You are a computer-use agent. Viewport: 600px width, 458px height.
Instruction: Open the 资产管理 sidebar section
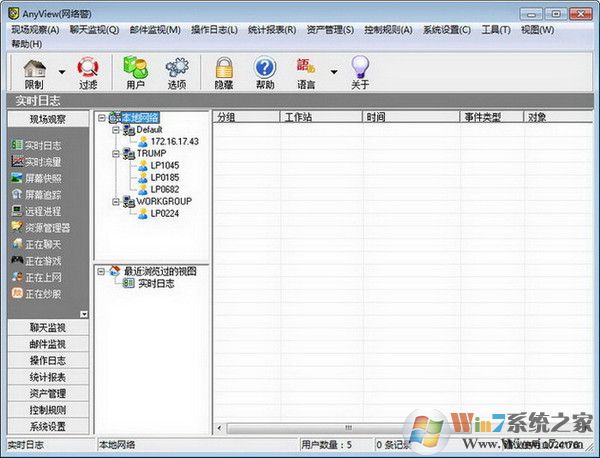coord(48,393)
